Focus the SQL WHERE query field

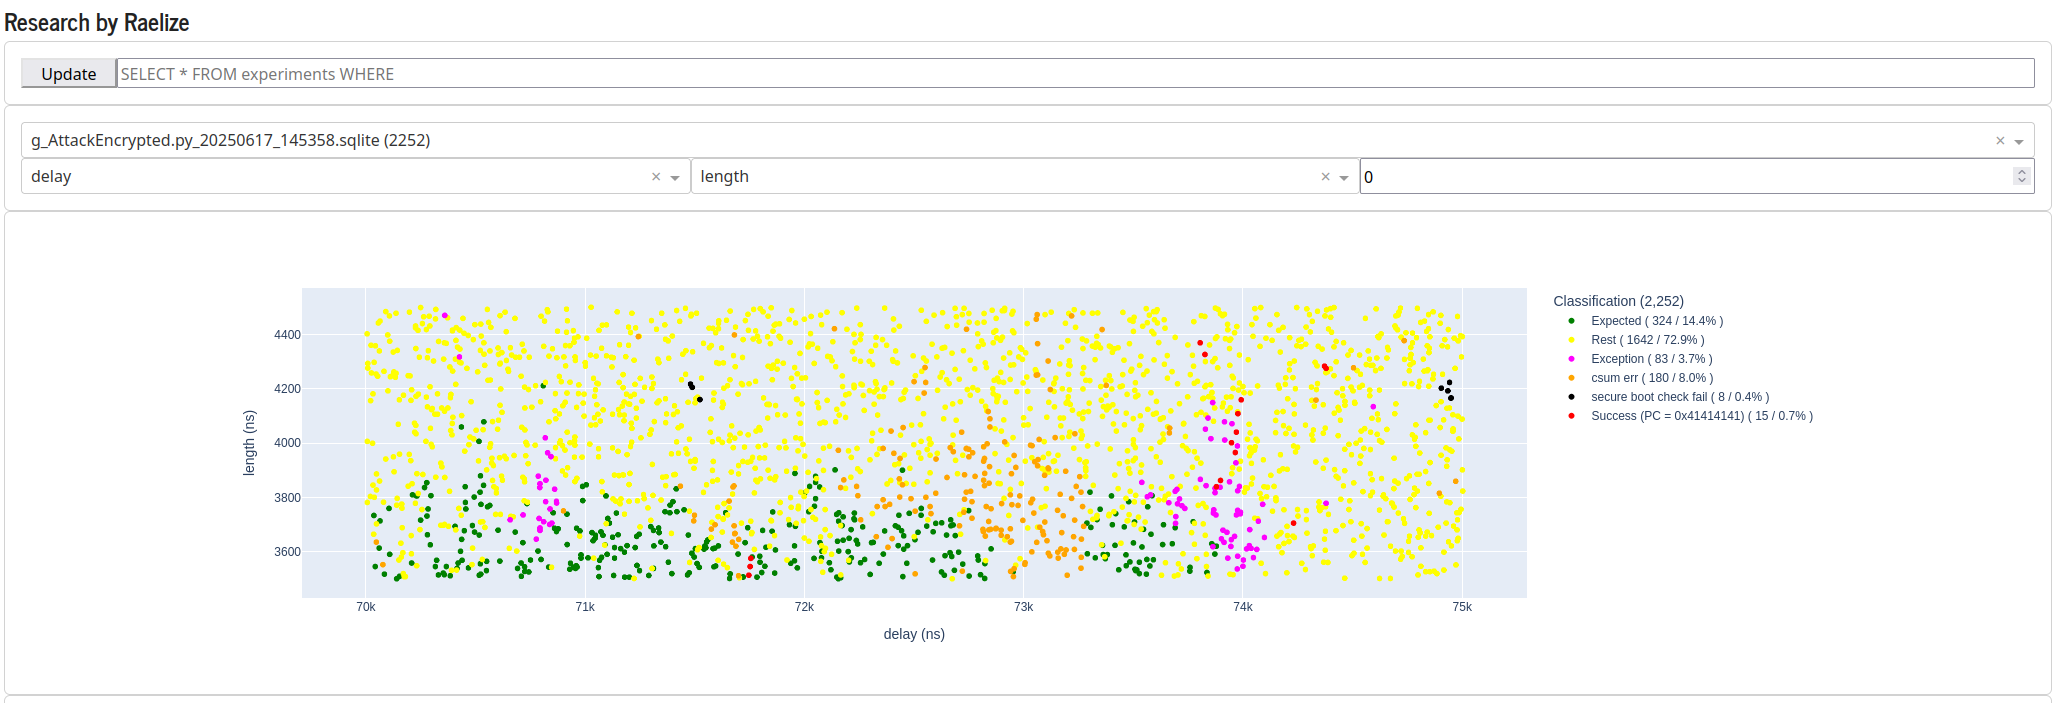pos(1075,73)
